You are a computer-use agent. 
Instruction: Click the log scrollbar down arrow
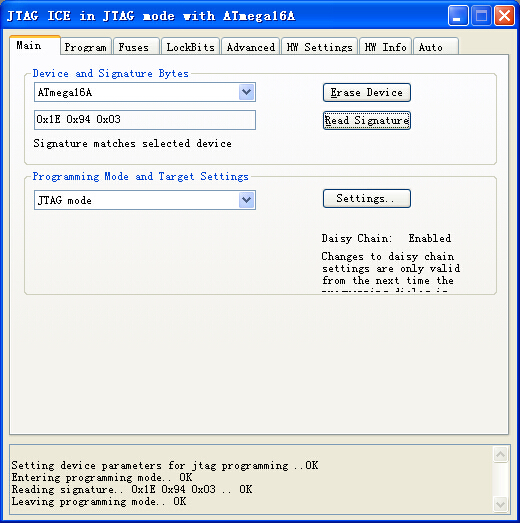(500, 504)
